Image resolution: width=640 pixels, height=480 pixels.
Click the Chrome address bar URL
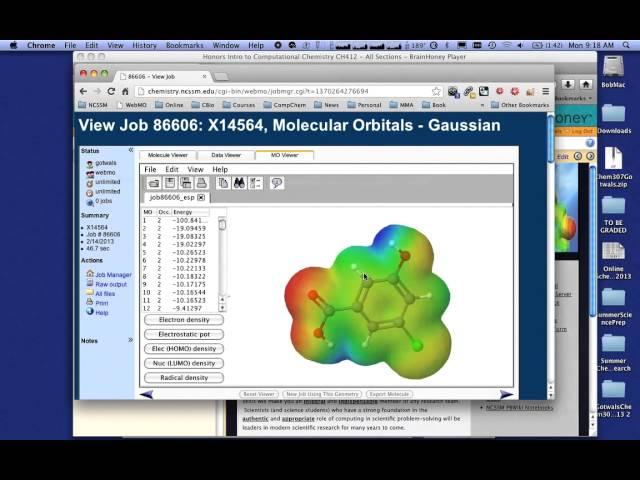[258, 91]
